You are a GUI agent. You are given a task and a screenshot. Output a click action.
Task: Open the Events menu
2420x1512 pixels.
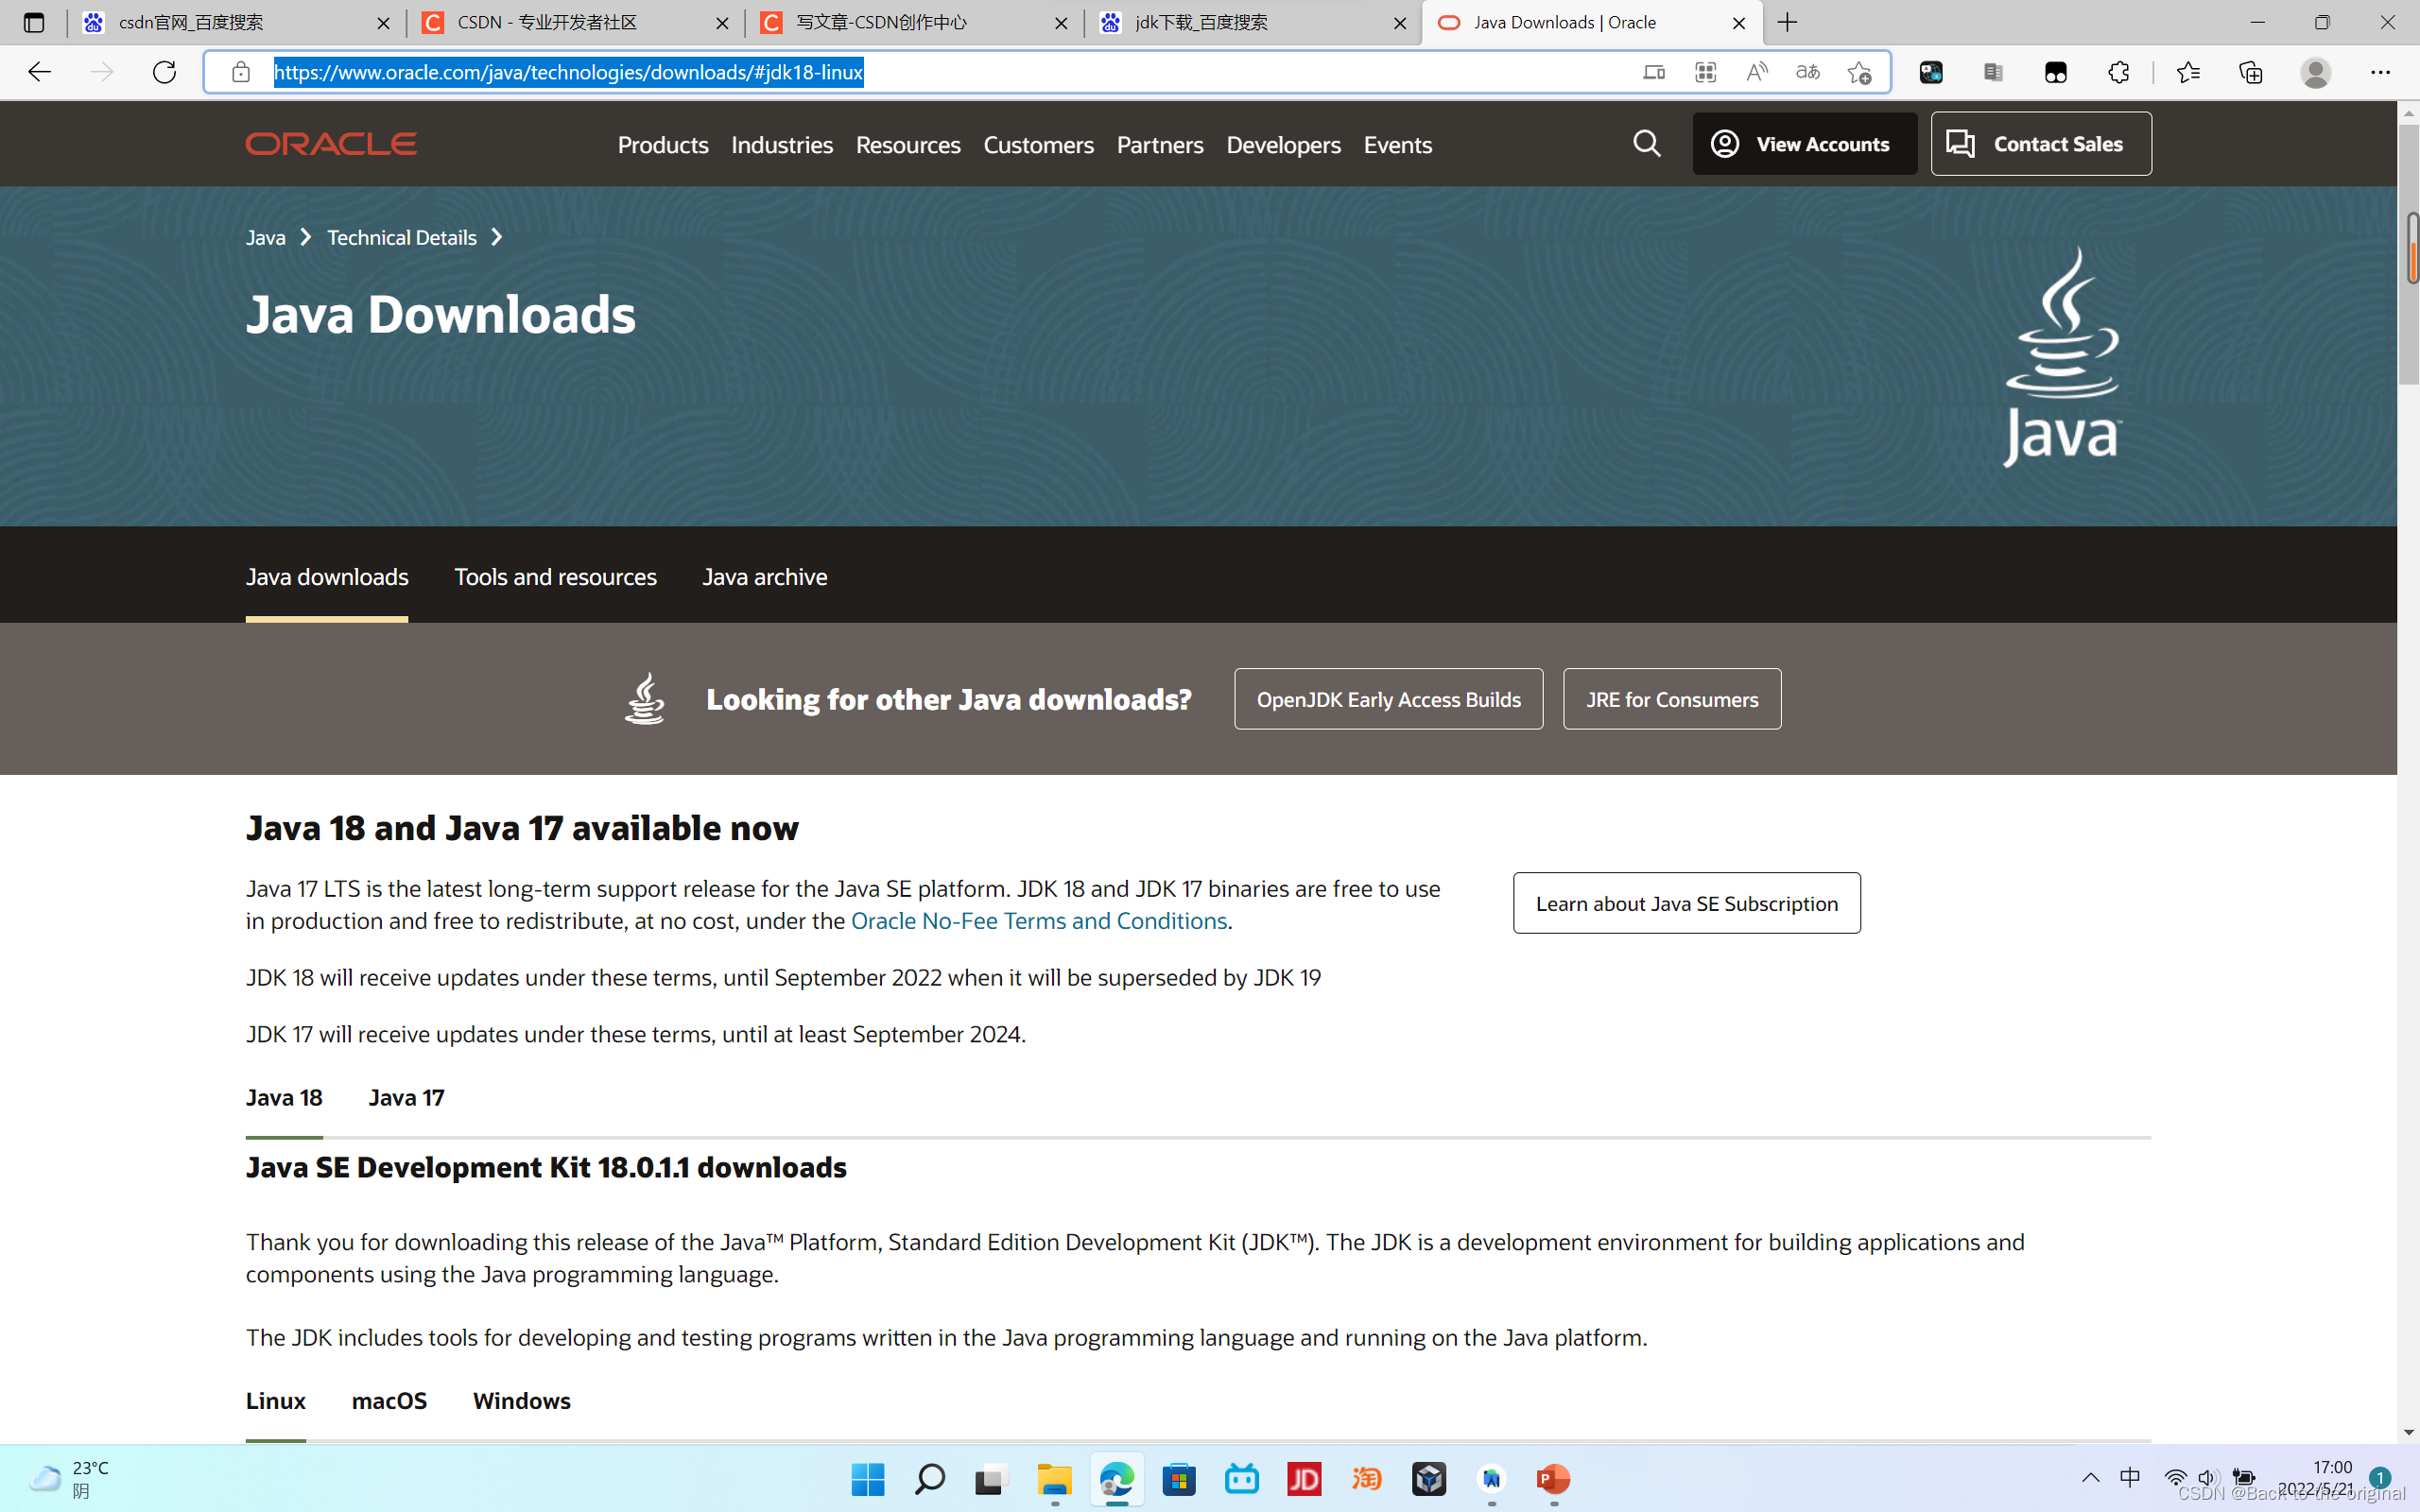1397,145
